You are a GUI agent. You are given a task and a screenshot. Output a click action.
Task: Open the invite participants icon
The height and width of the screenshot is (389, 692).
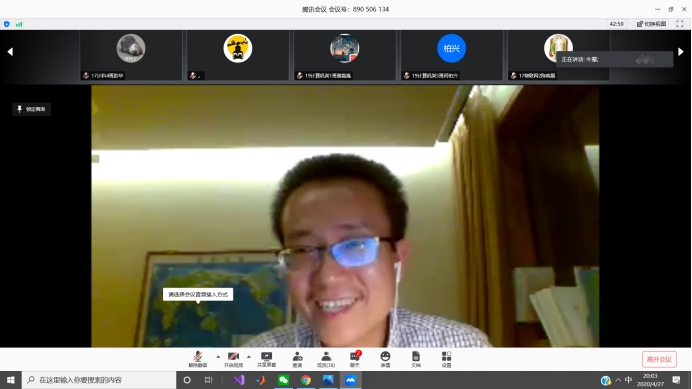coord(297,359)
